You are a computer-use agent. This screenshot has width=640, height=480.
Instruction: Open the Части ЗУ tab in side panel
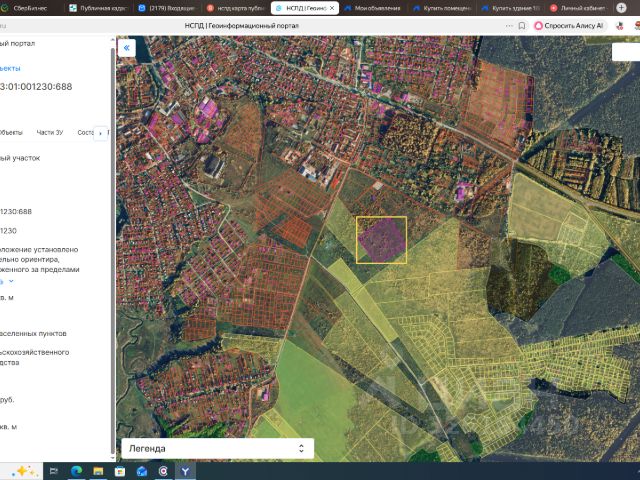coord(50,132)
